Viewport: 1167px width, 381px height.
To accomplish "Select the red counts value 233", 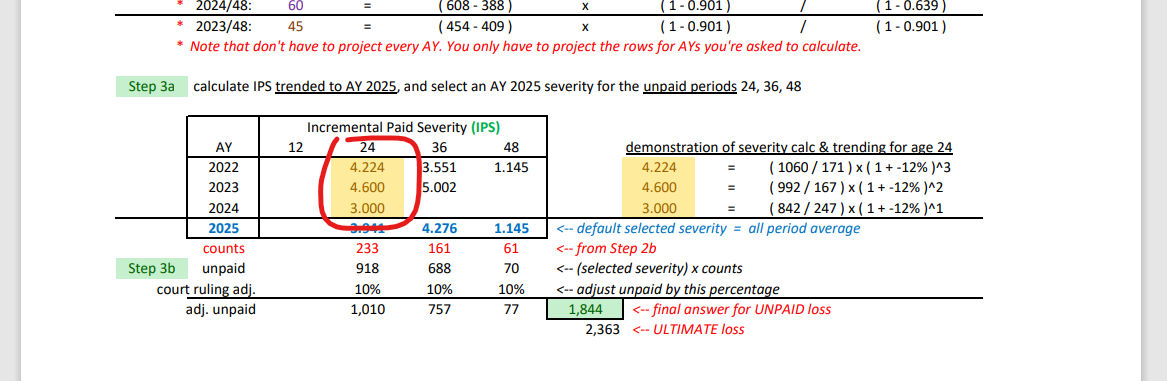I will click(x=368, y=249).
